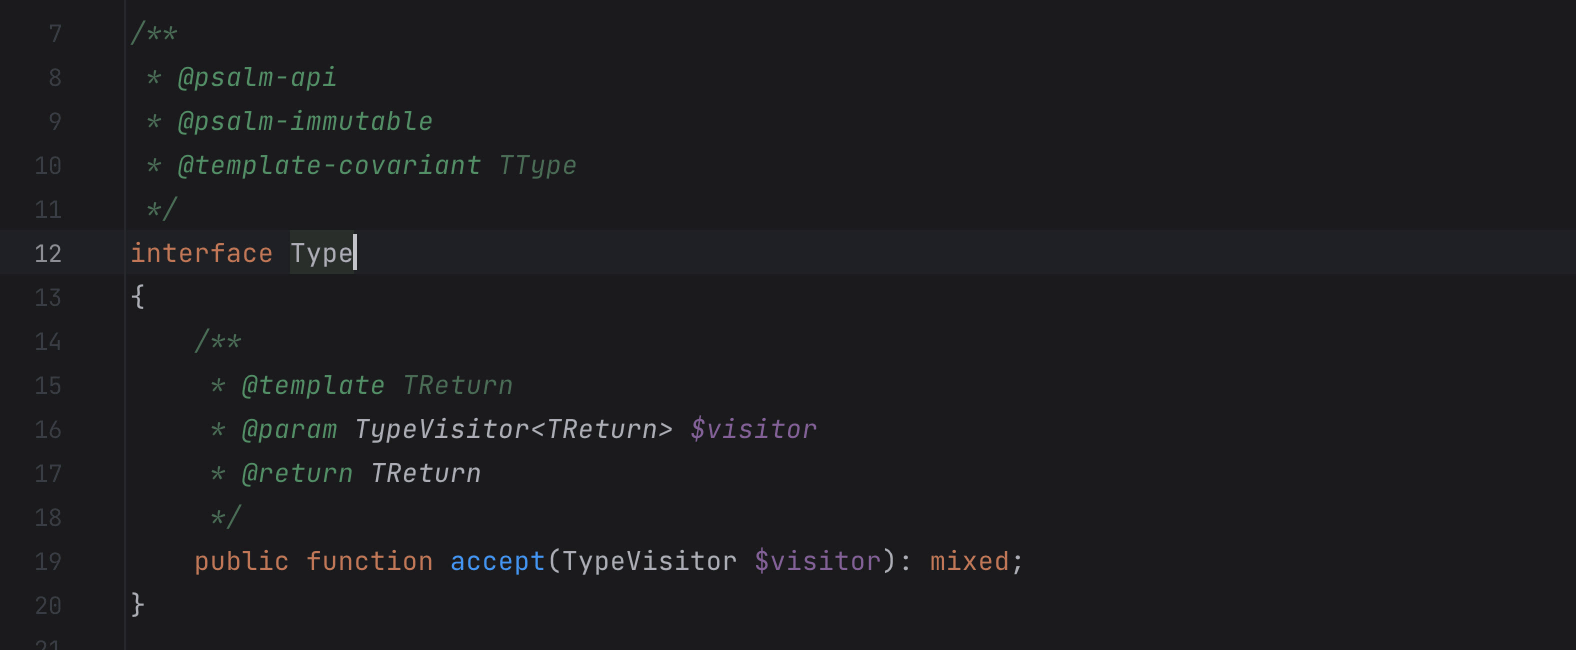Click the interface keyword
This screenshot has height=650, width=1576.
click(201, 254)
